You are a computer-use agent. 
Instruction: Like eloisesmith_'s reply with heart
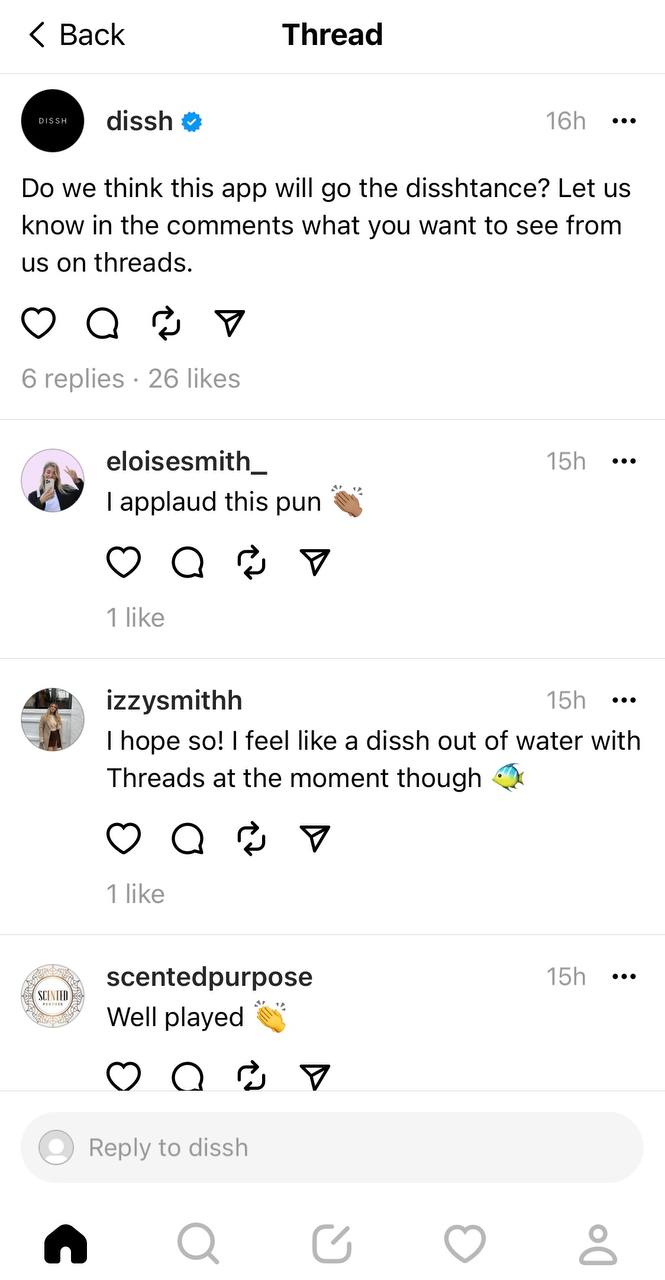[123, 563]
